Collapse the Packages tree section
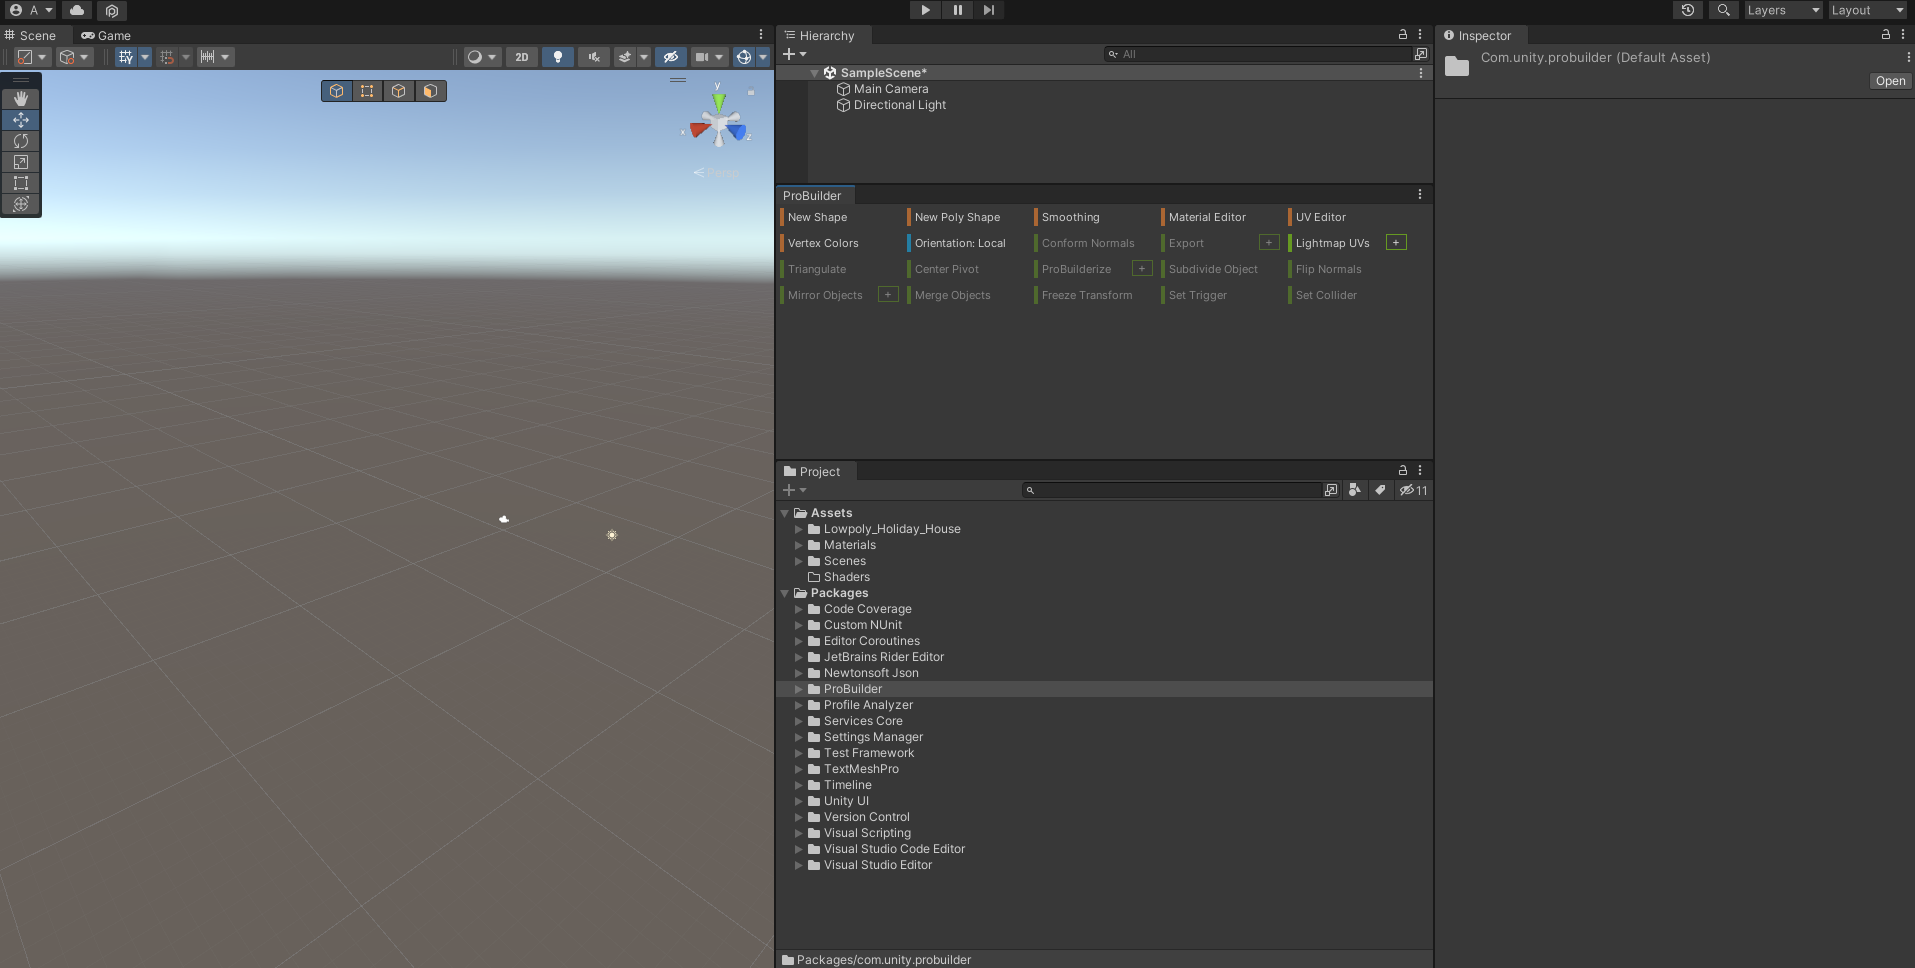Viewport: 1915px width, 968px height. pyautogui.click(x=785, y=593)
